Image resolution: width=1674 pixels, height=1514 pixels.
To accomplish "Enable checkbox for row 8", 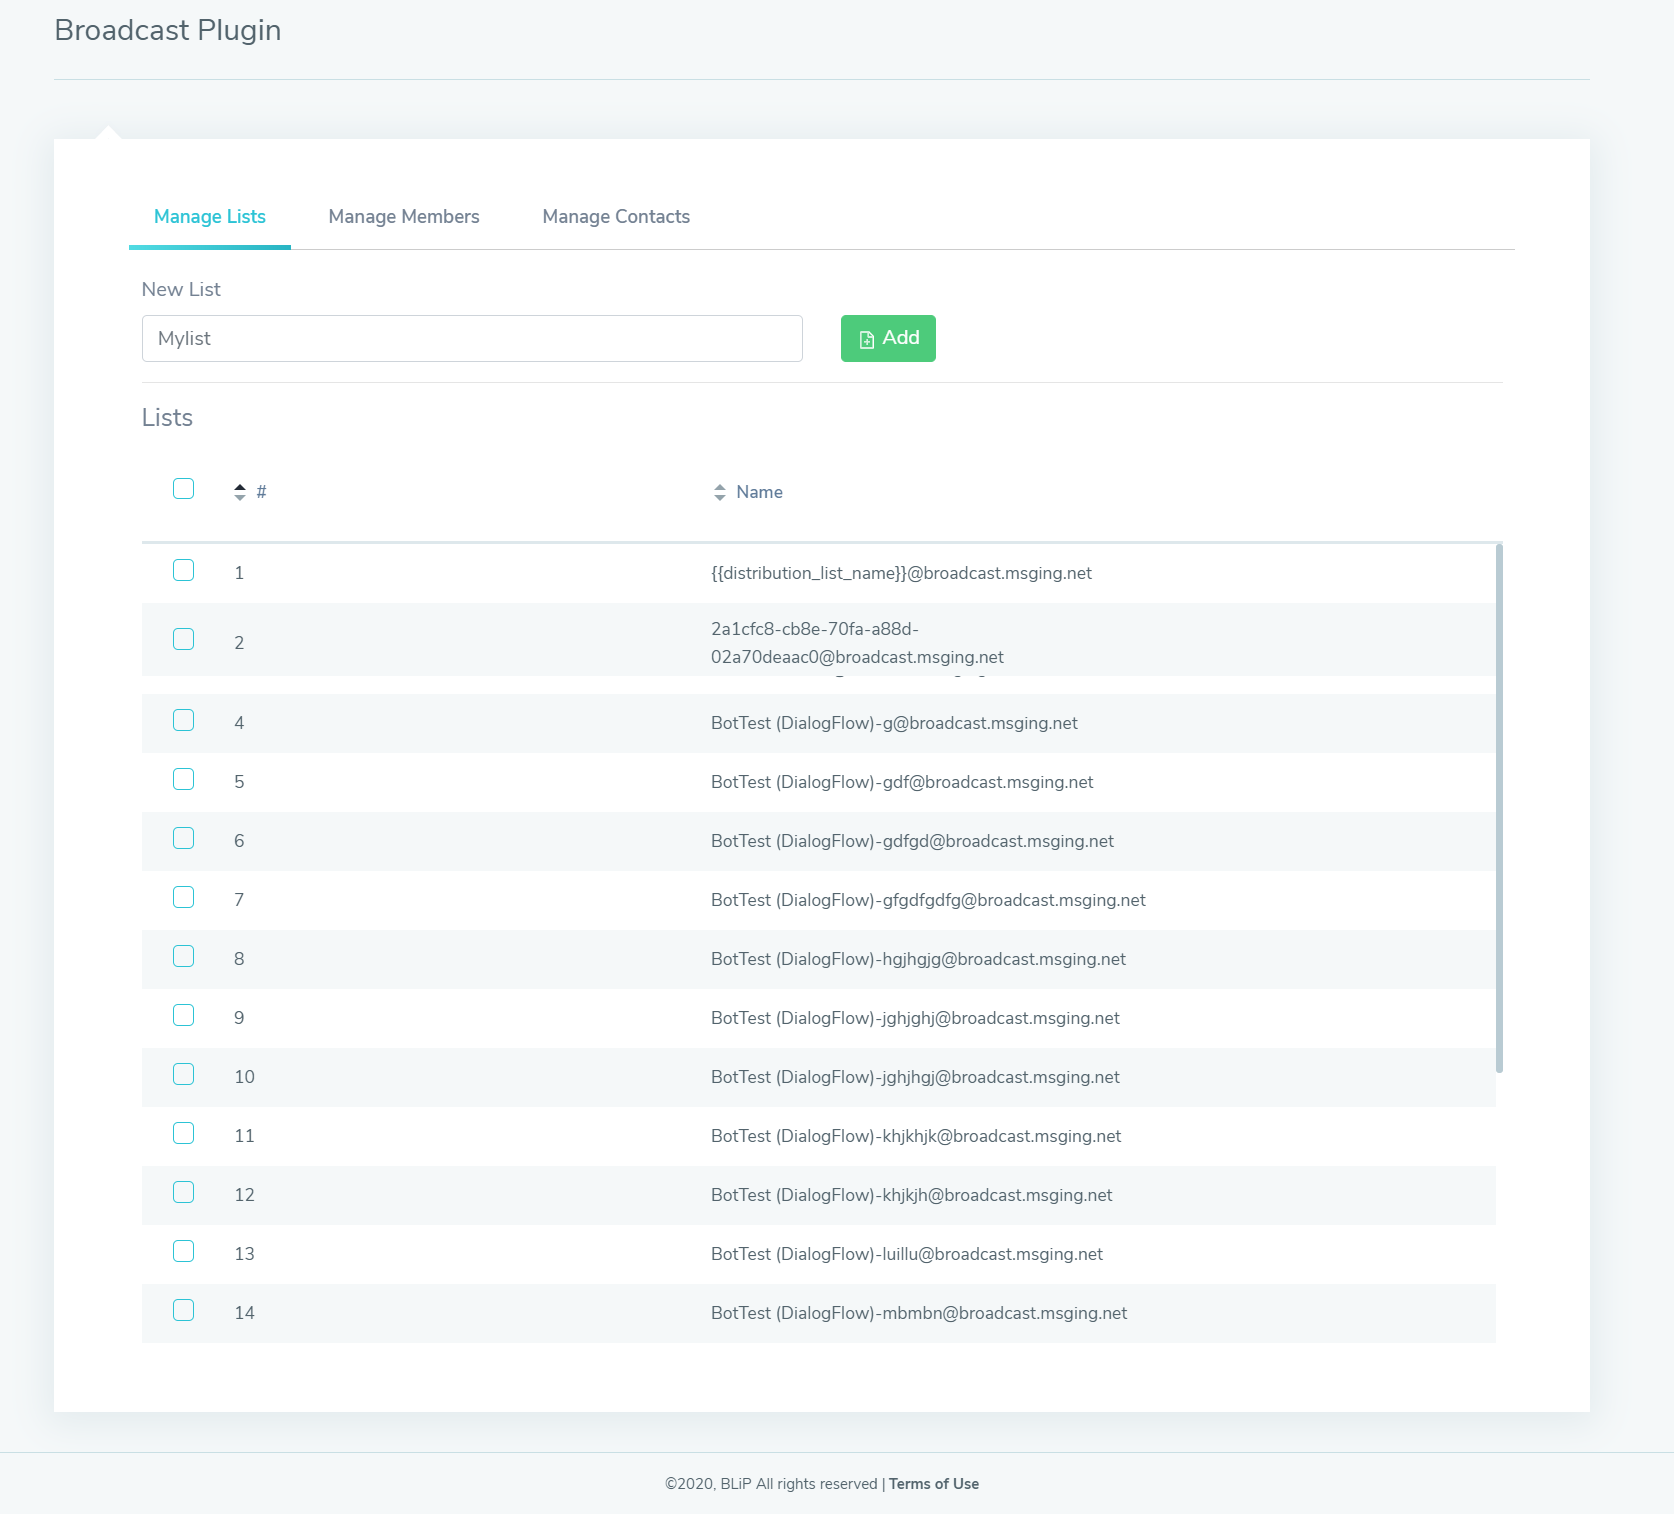I will pos(183,956).
